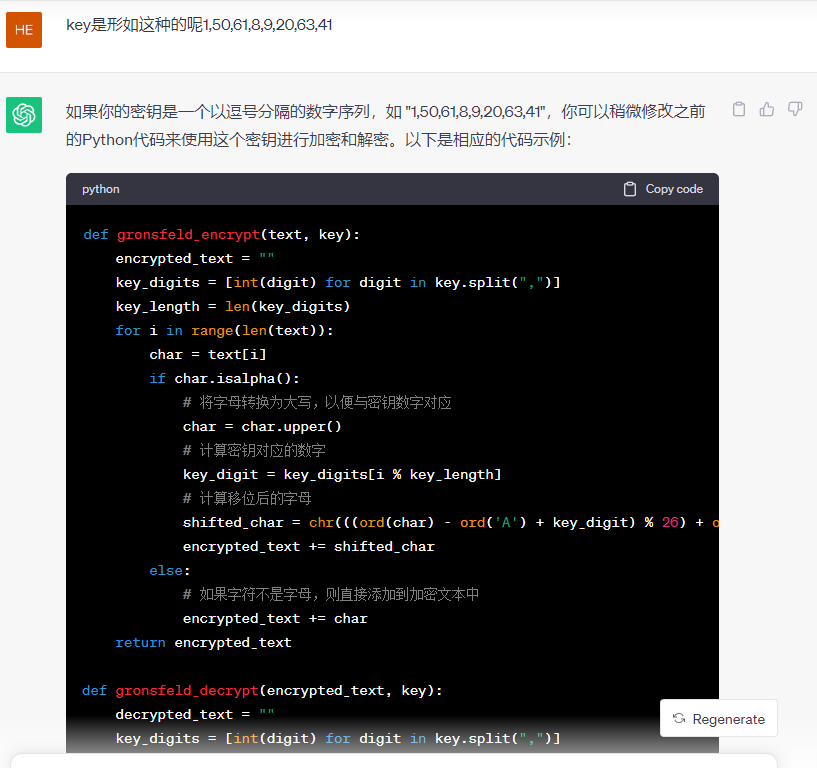Click the circular arrow icon in Regenerate
Screen dimensions: 817x768
[679, 719]
